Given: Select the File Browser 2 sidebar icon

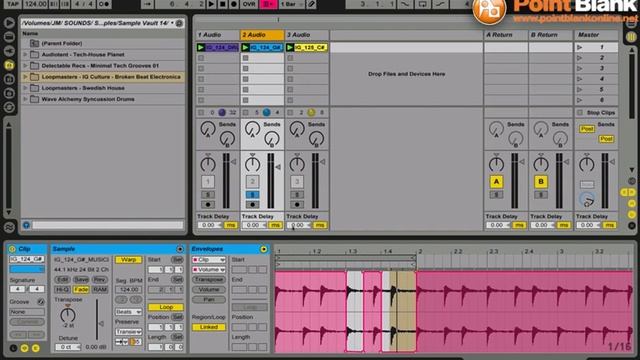Looking at the screenshot, I should 9,79.
